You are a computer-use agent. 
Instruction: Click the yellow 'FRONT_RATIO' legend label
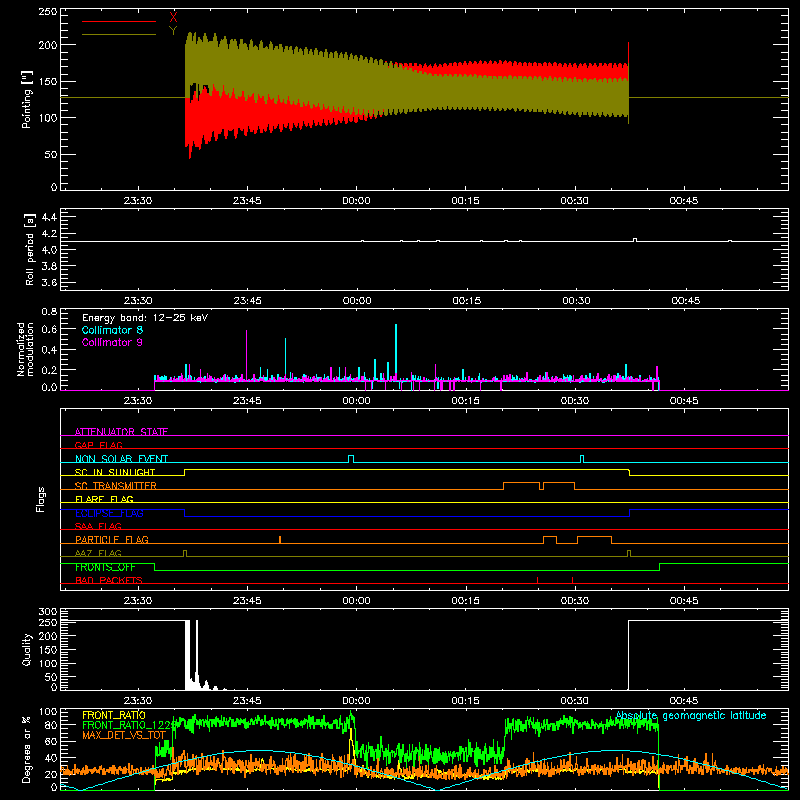(114, 715)
